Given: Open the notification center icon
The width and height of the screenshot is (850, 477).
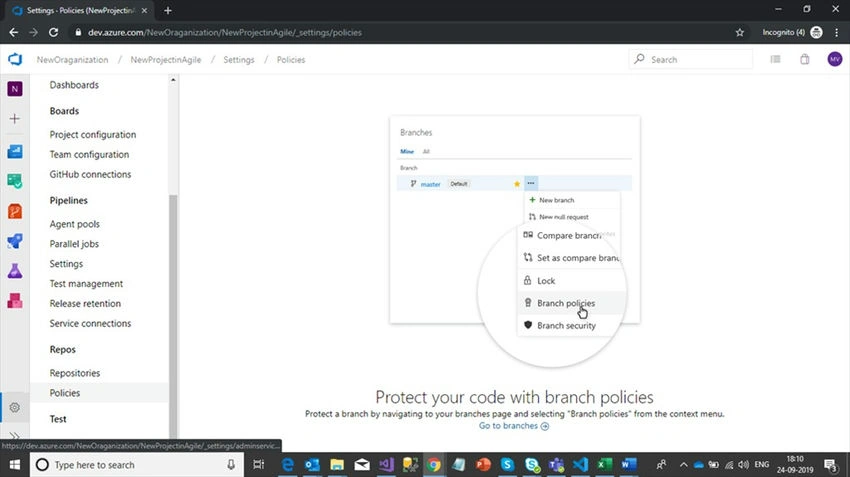Looking at the screenshot, I should tap(830, 465).
